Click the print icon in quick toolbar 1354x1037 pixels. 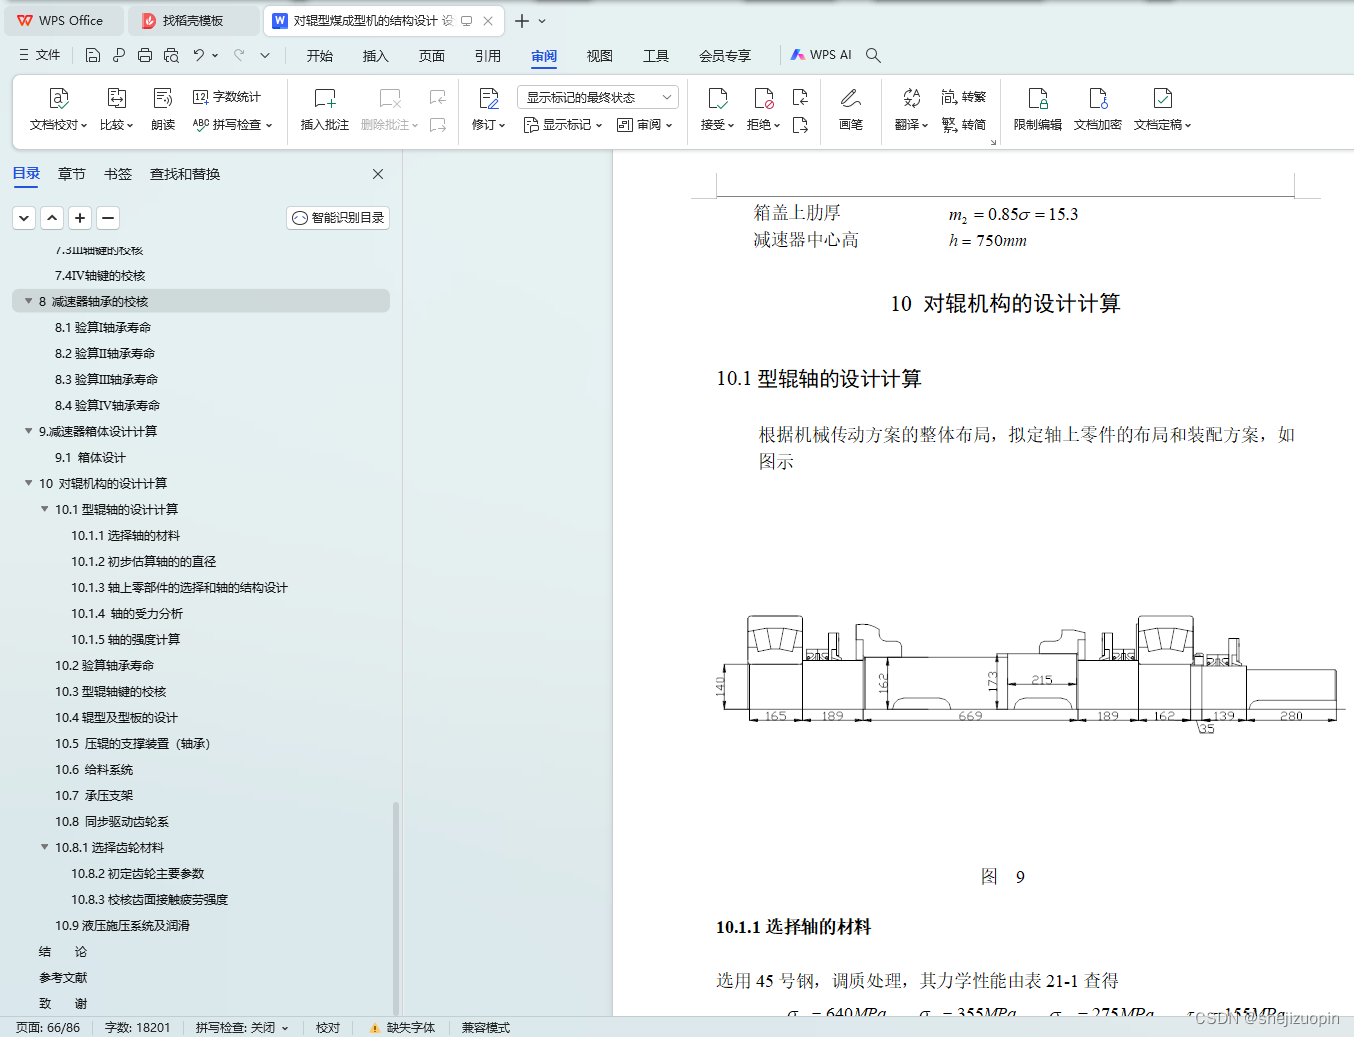(145, 55)
